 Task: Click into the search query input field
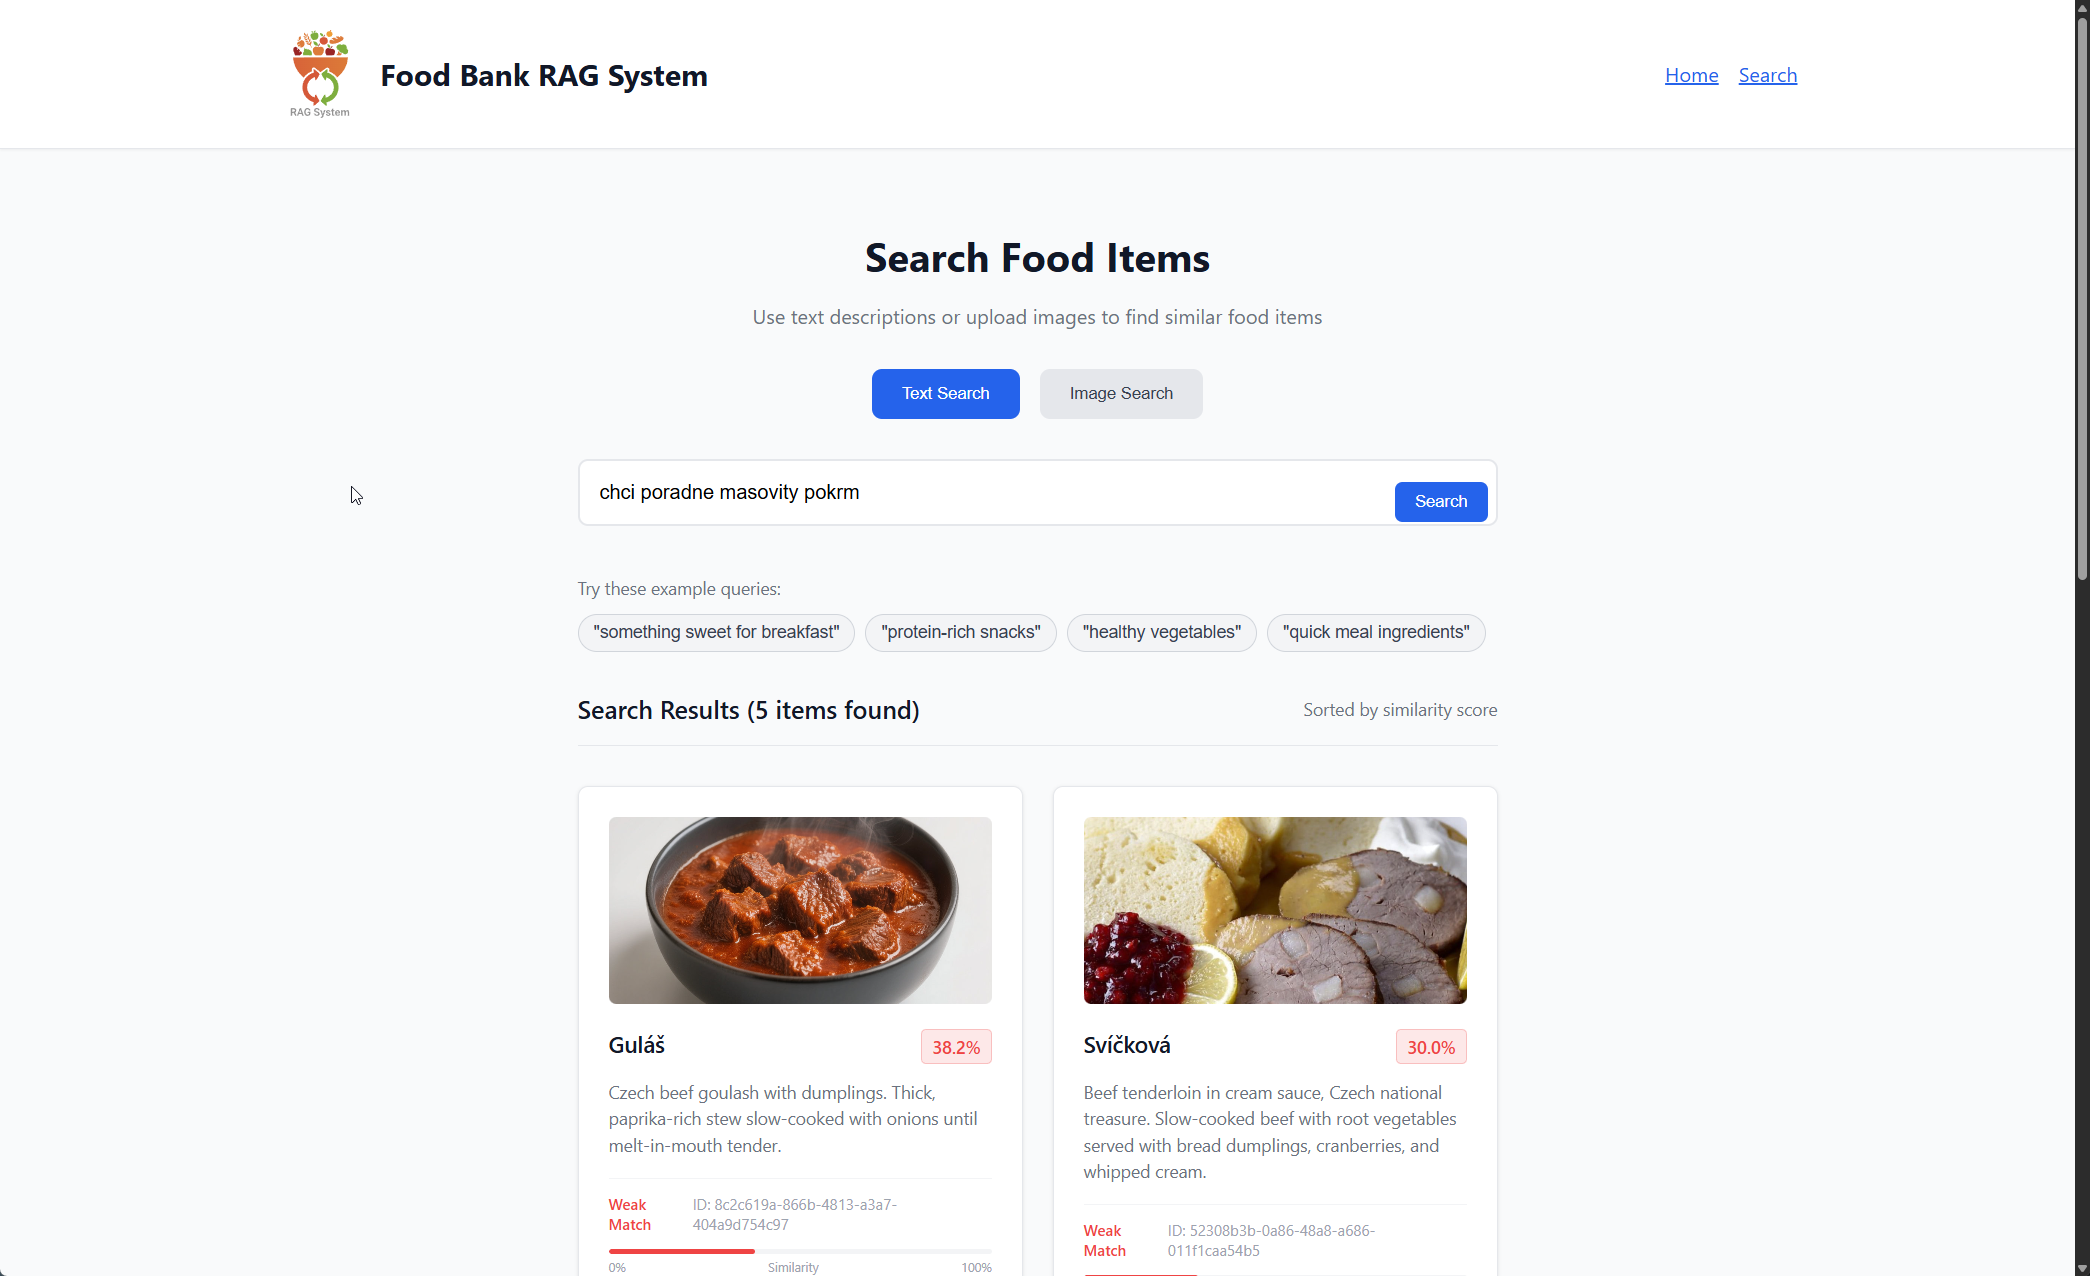tap(985, 493)
